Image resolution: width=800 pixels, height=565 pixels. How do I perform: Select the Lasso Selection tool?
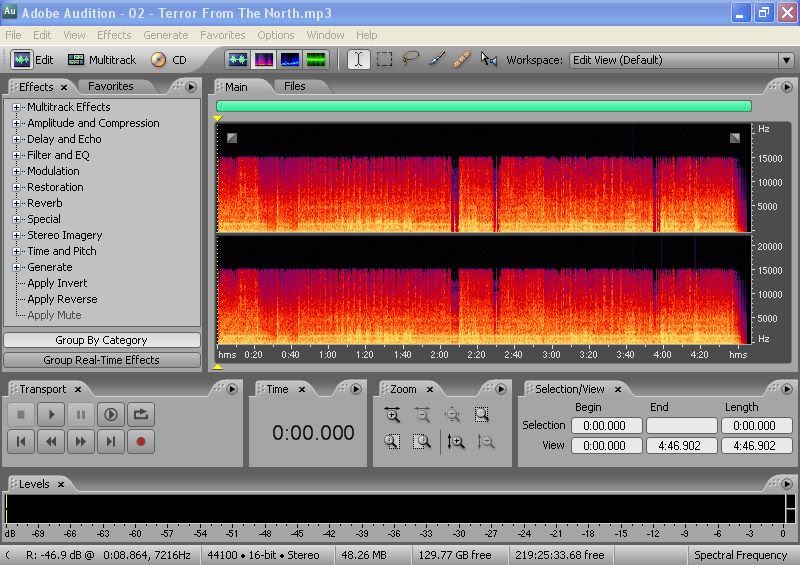pyautogui.click(x=411, y=59)
